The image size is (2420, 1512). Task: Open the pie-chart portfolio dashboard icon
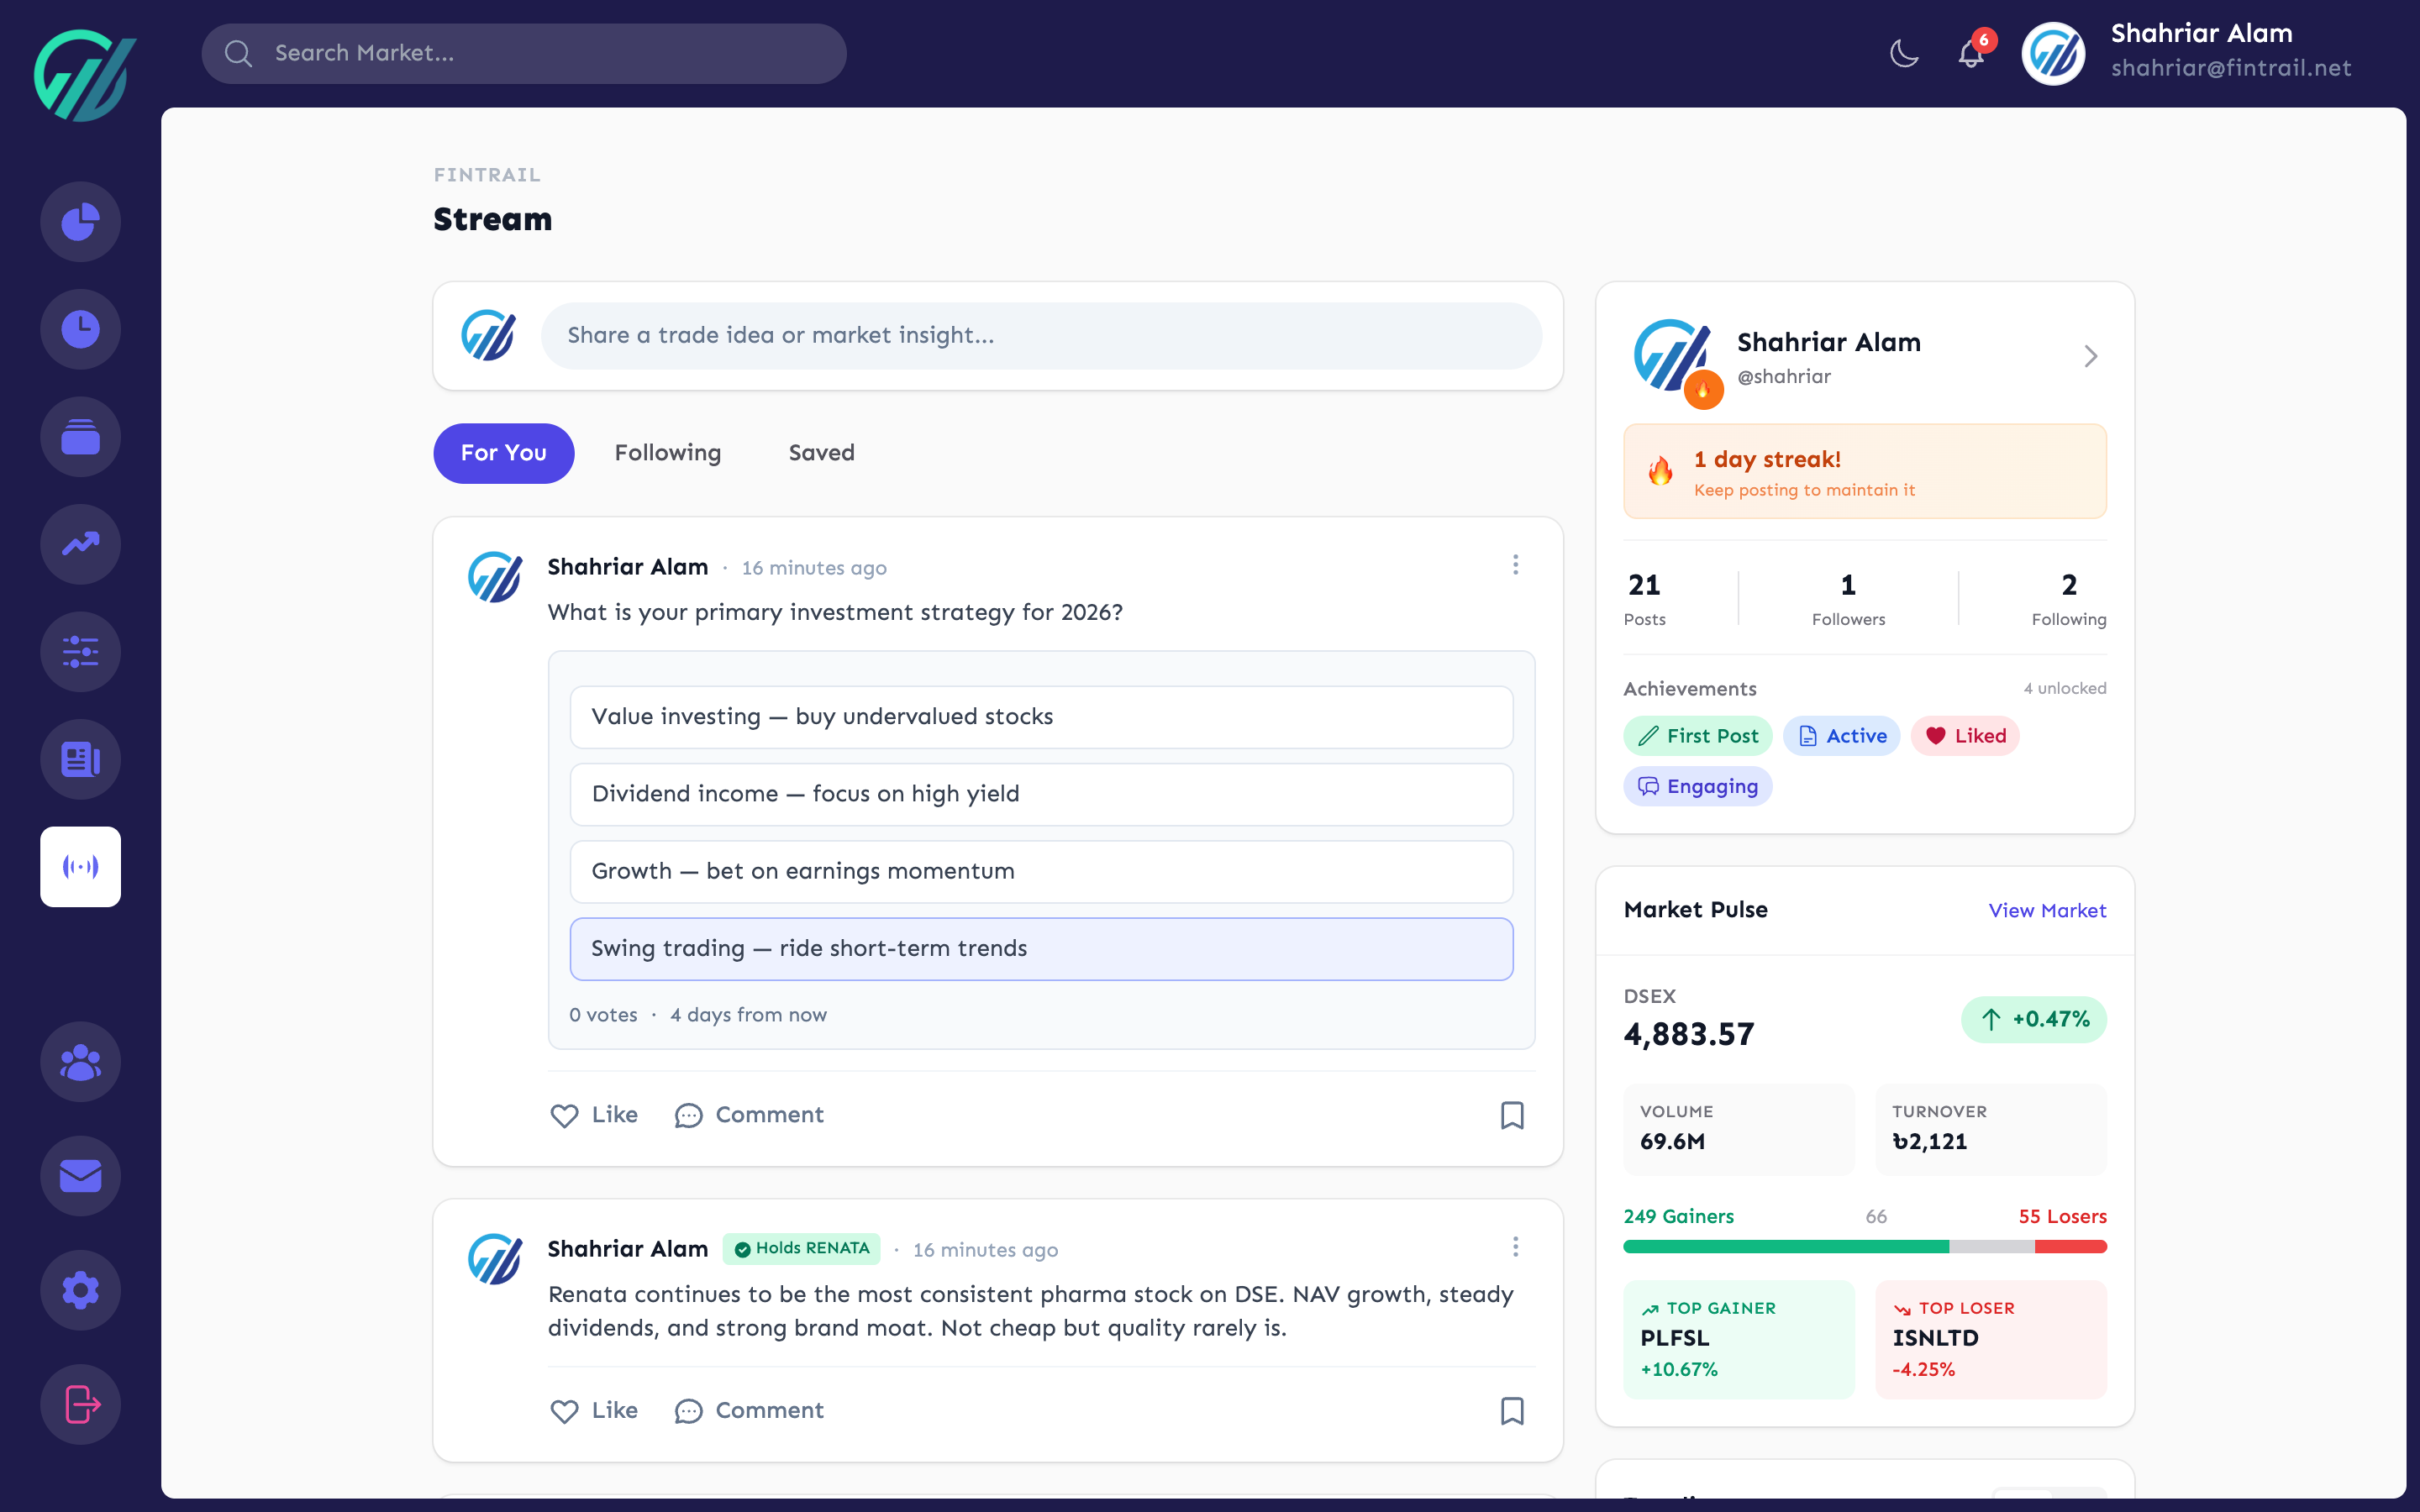click(x=80, y=221)
